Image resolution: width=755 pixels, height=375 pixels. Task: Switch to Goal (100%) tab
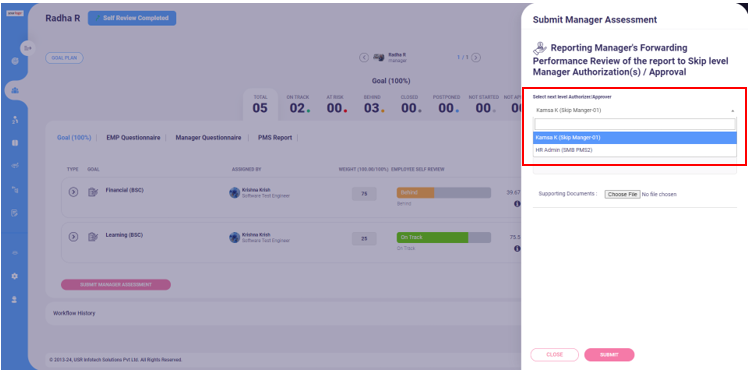pos(74,138)
